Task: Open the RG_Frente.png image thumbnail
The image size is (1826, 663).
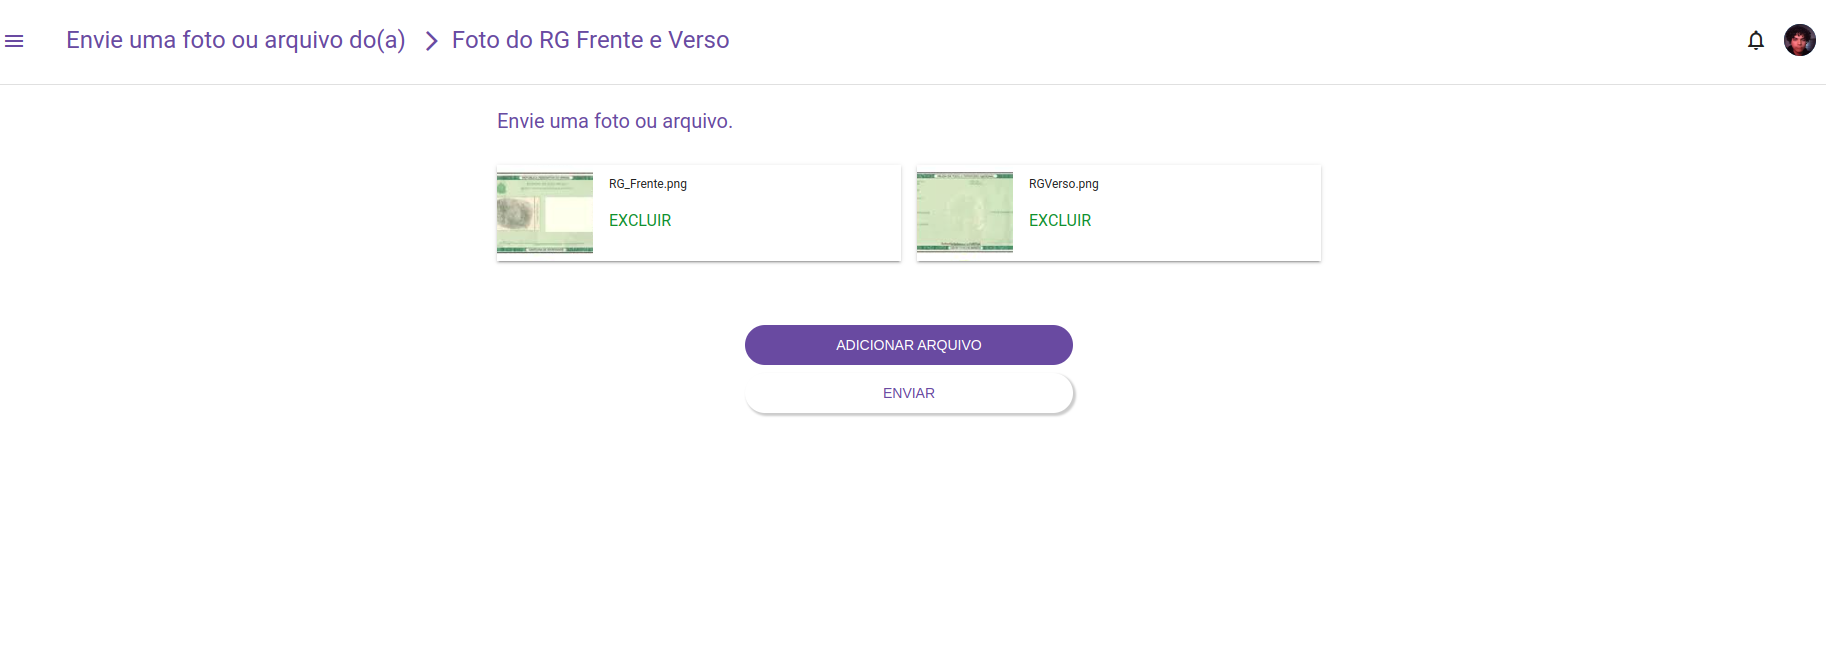Action: tap(545, 212)
